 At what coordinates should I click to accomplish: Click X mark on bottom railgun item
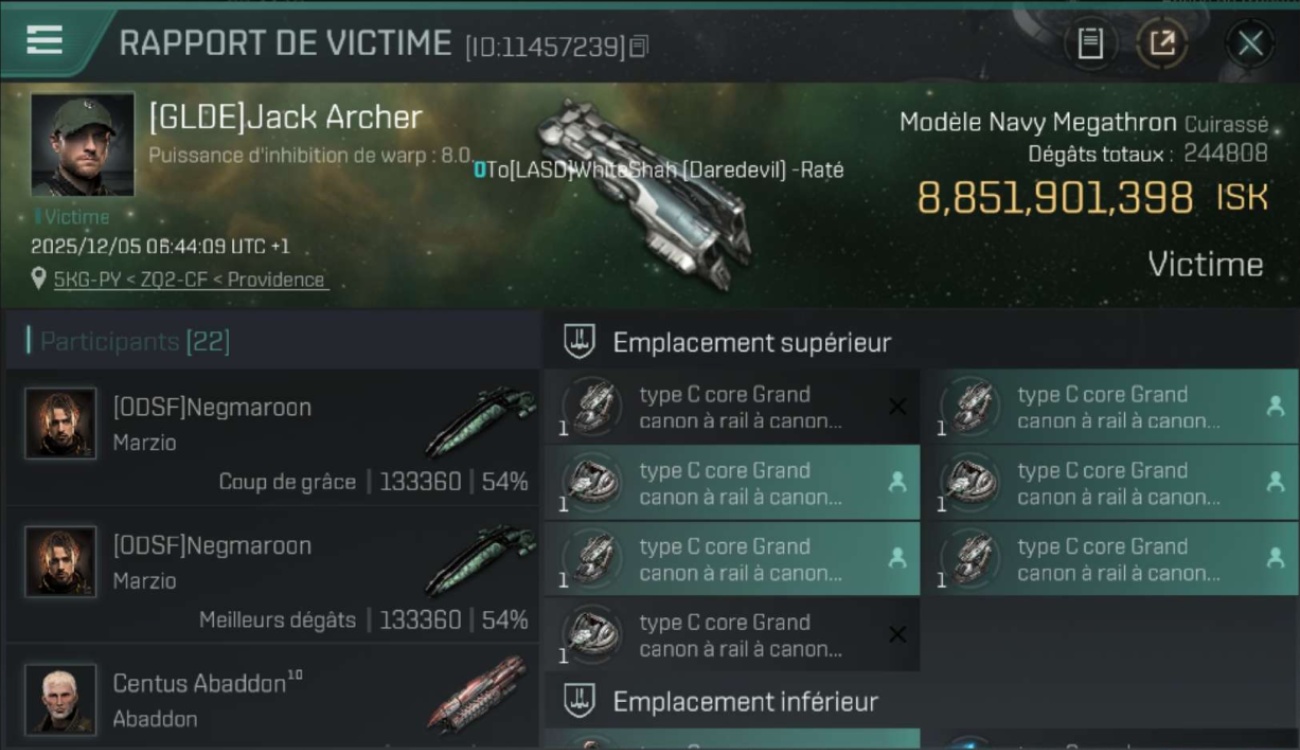point(897,634)
